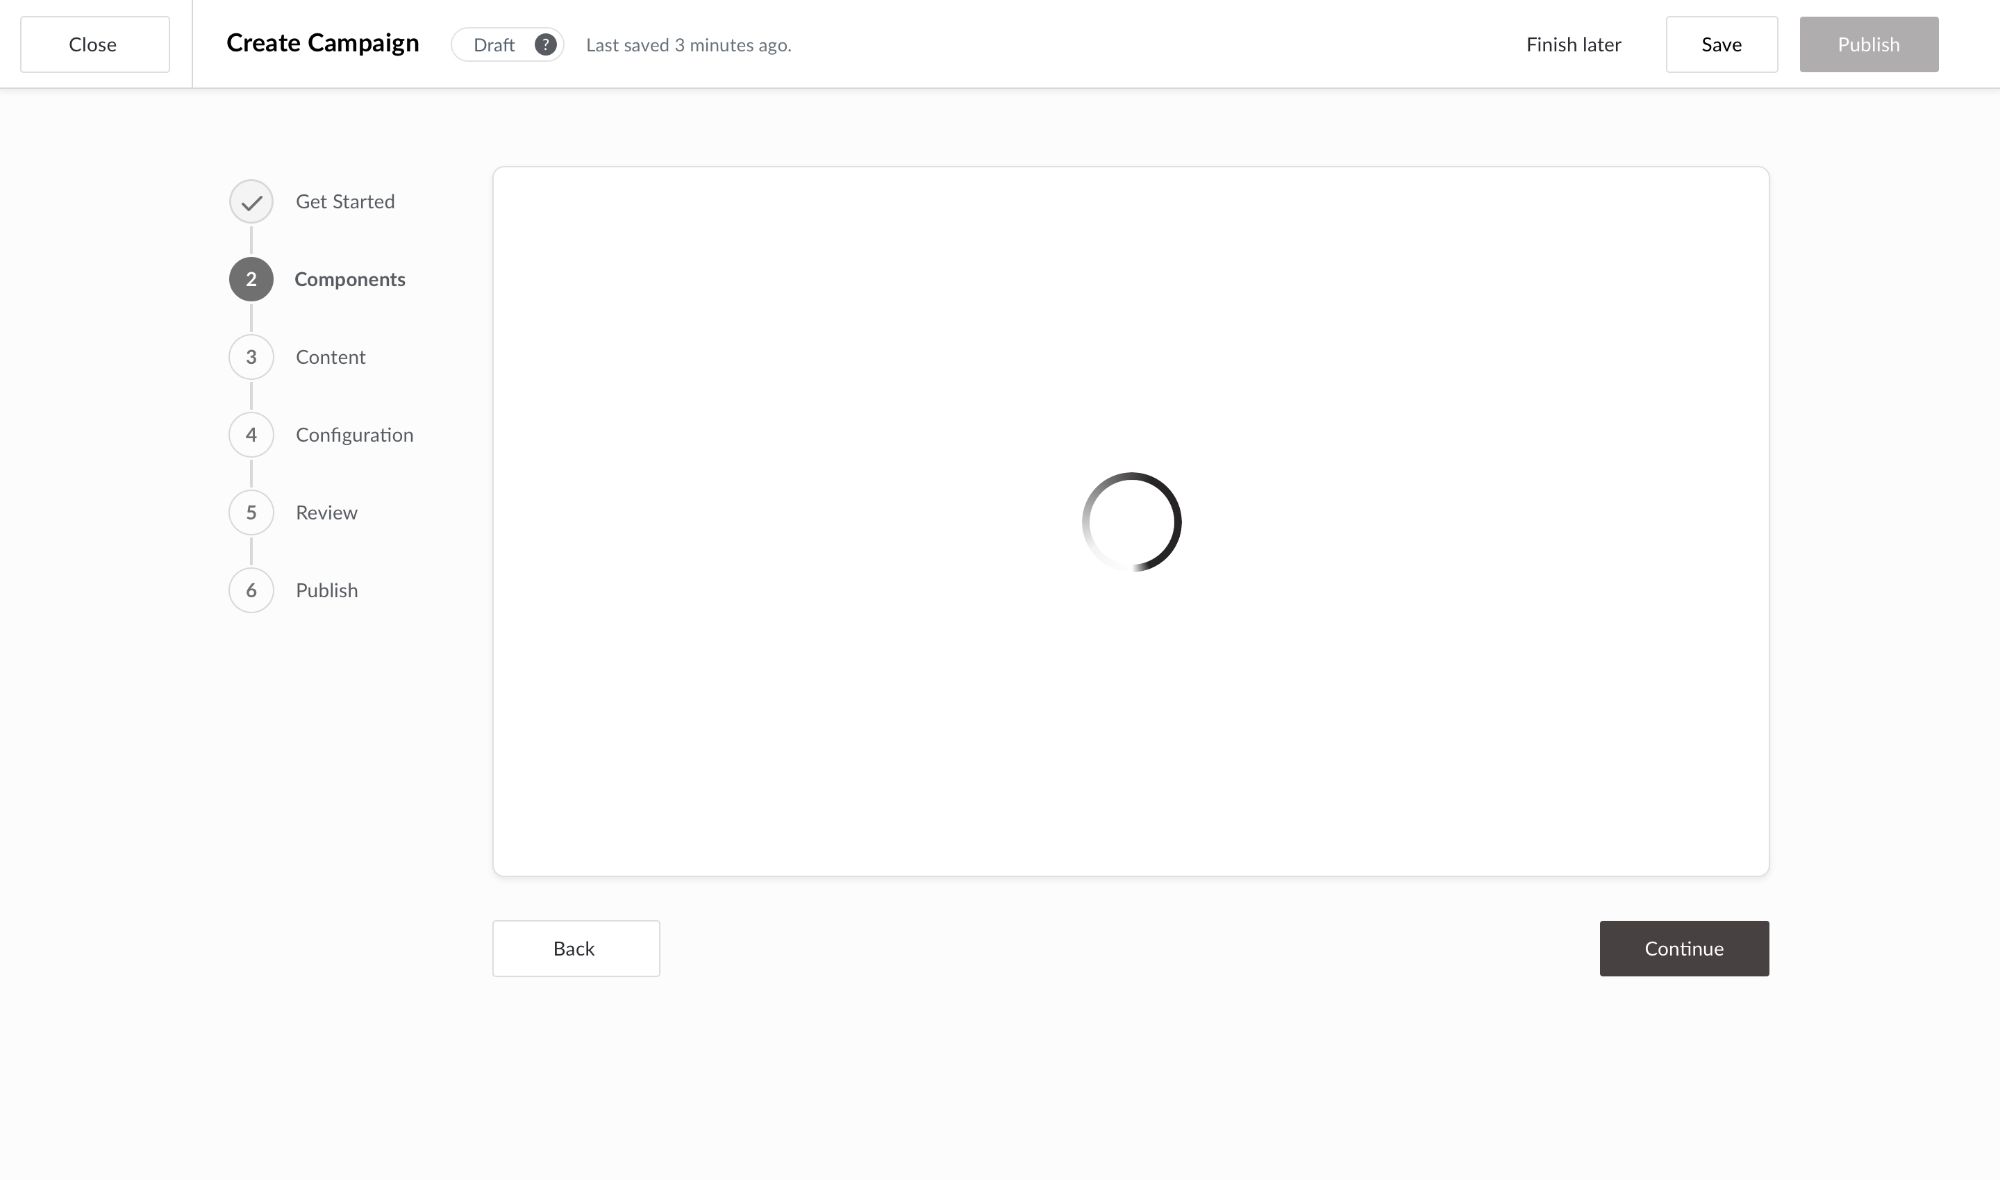Click the step 3 circle icon
This screenshot has height=1180, width=2000.
coord(251,357)
